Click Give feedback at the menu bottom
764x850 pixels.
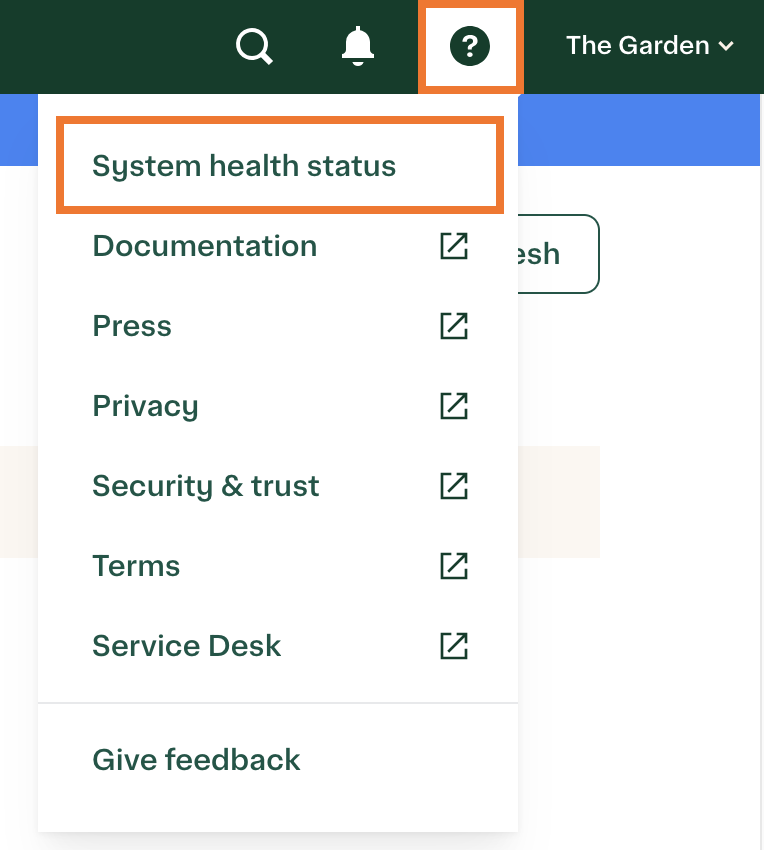pyautogui.click(x=196, y=760)
